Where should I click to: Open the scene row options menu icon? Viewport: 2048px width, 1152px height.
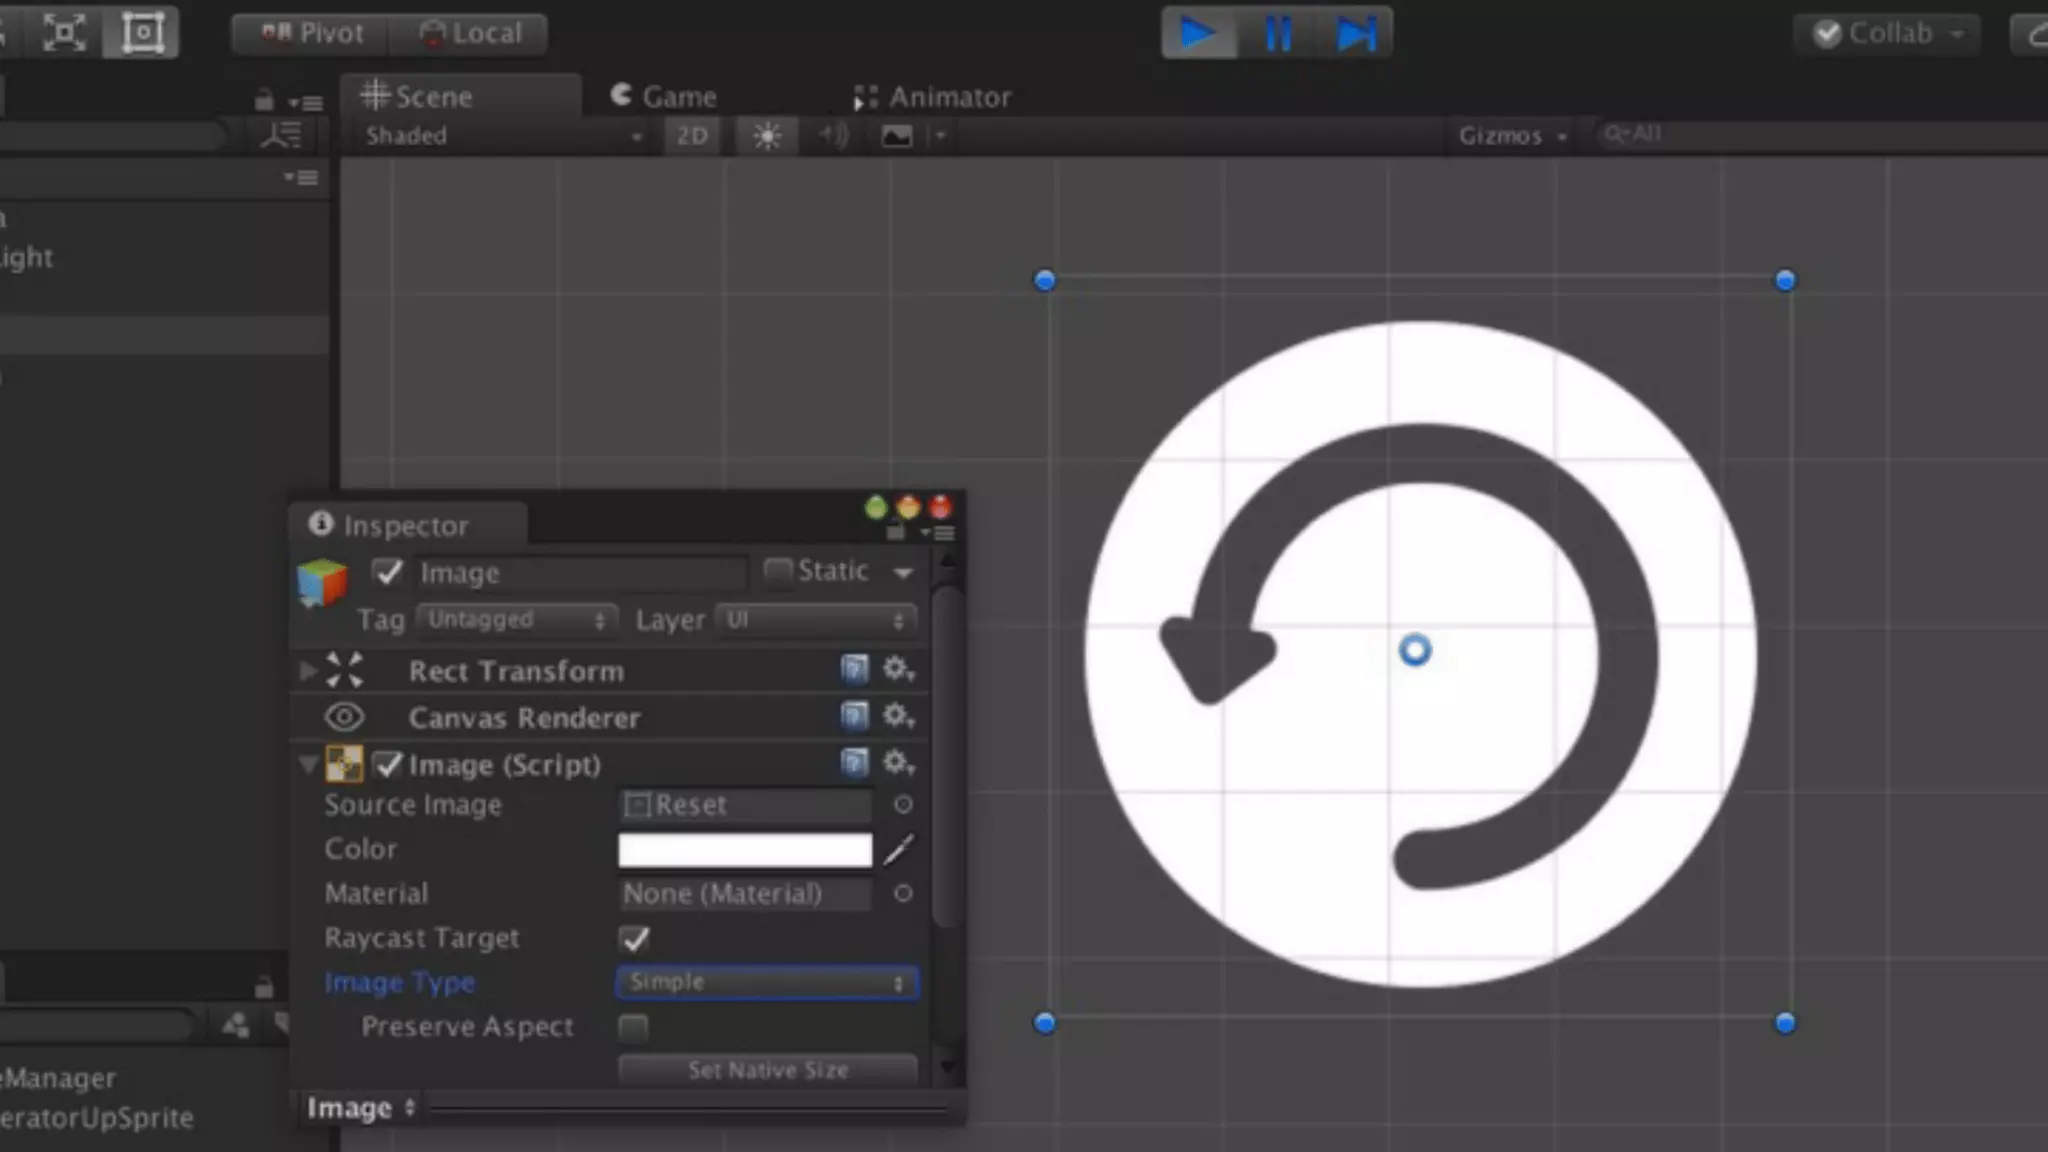pyautogui.click(x=300, y=178)
